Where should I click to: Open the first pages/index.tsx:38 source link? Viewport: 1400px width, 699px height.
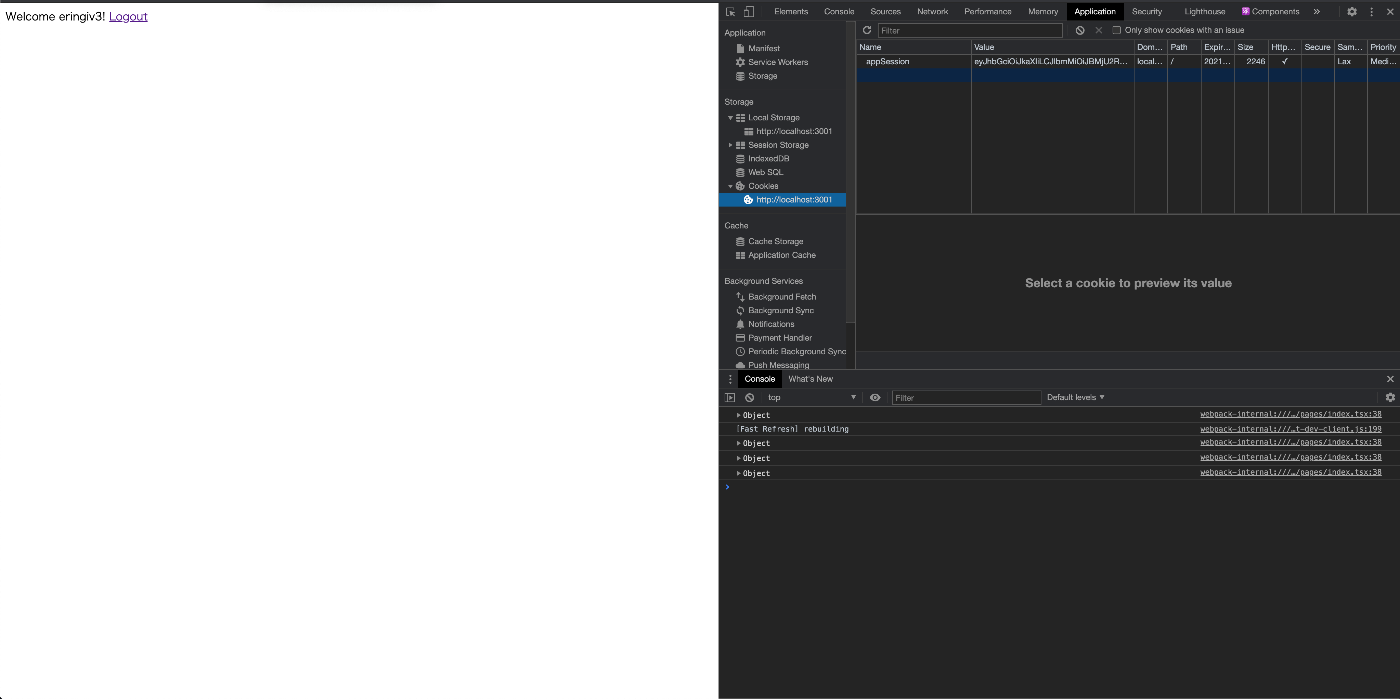[1291, 414]
